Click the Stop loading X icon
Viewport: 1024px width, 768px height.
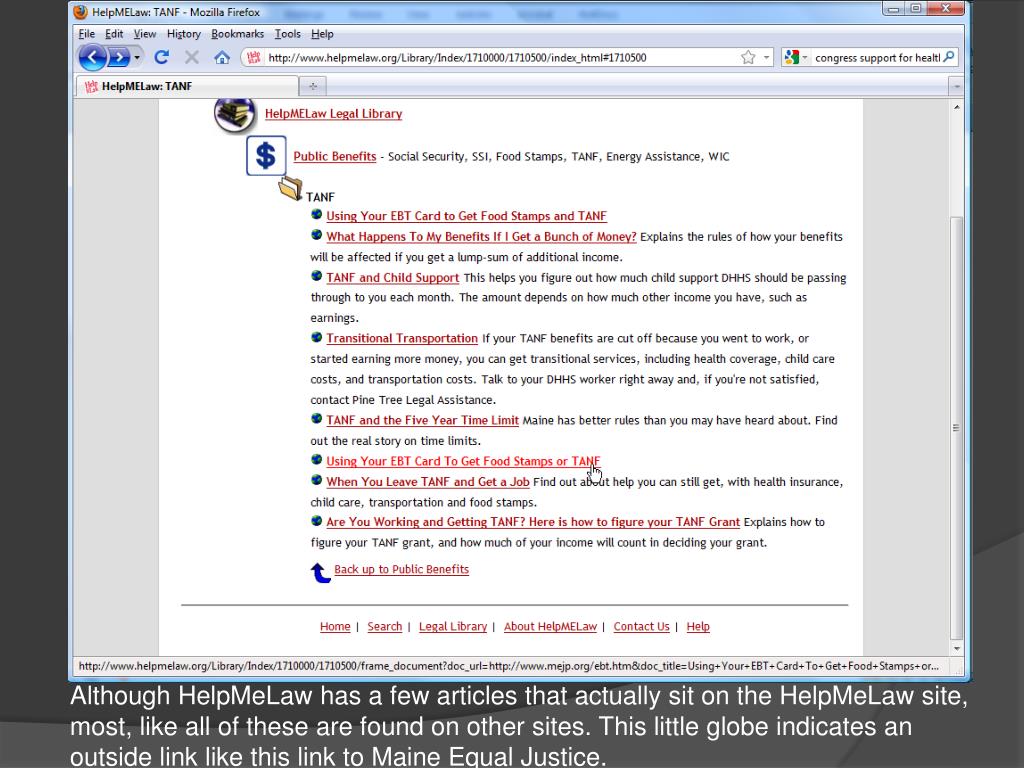[x=191, y=57]
